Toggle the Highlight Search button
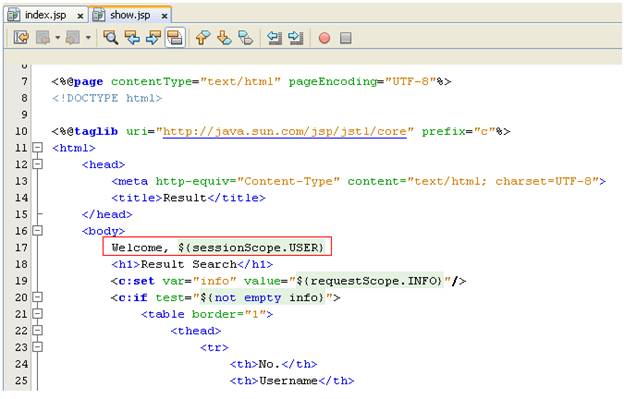The width and height of the screenshot is (624, 399). click(x=175, y=38)
